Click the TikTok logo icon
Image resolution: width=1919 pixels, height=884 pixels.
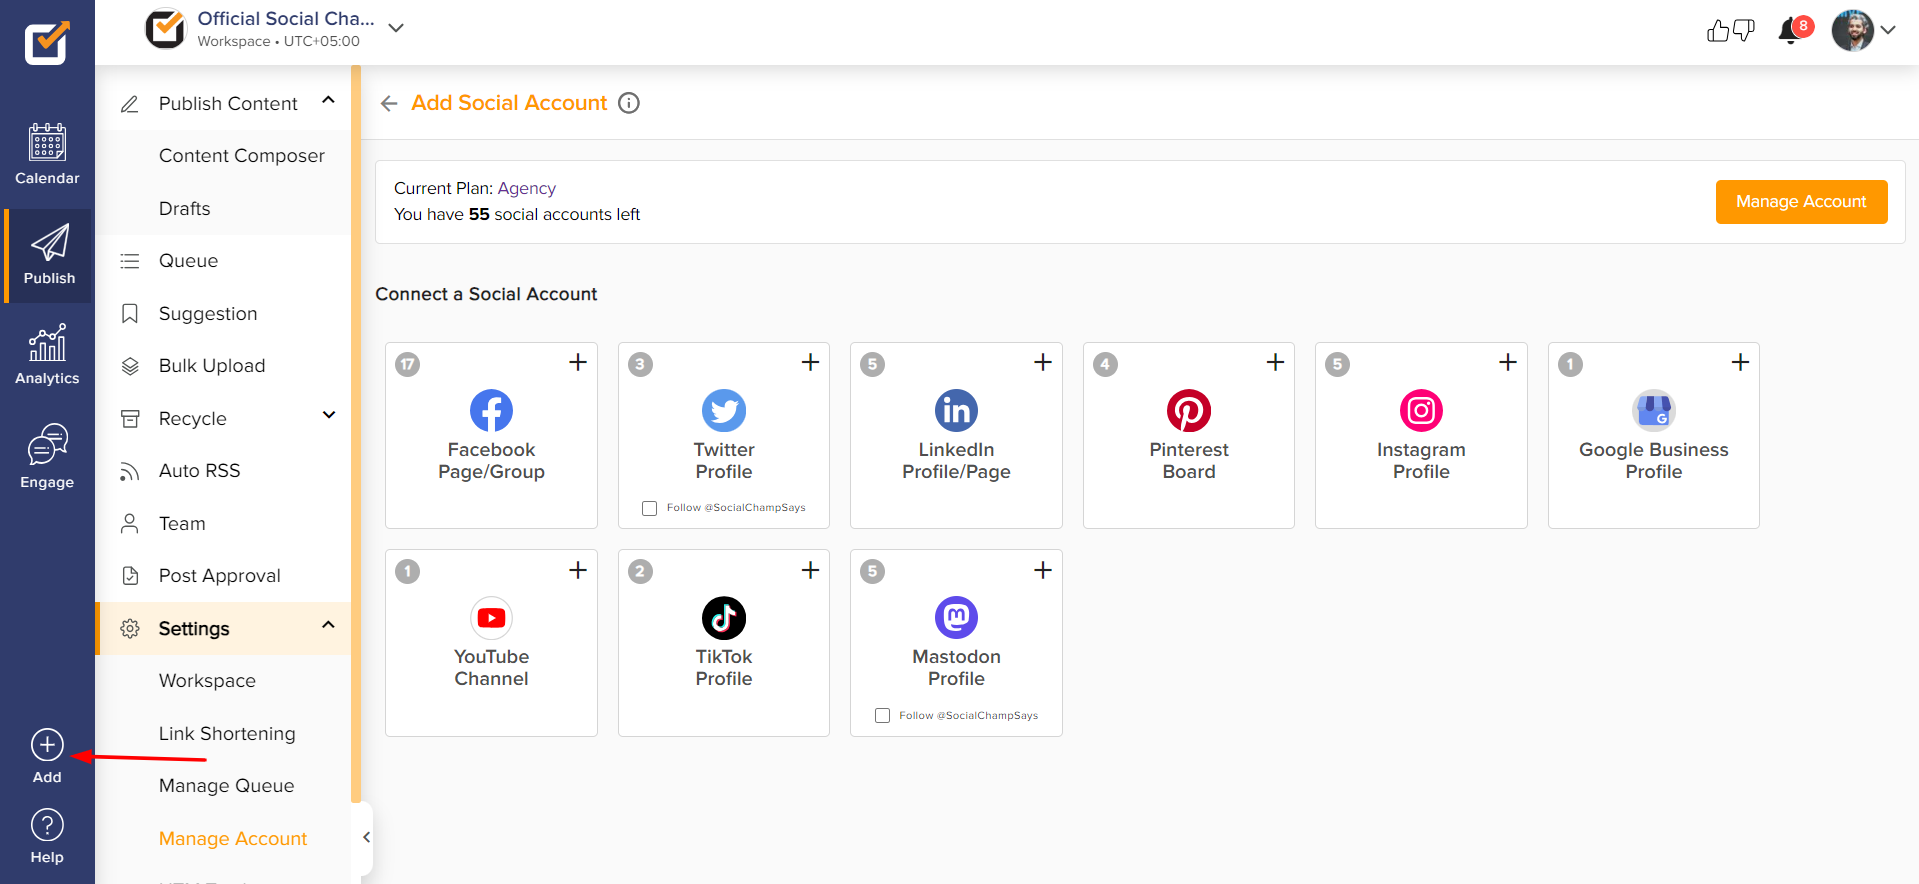724,618
